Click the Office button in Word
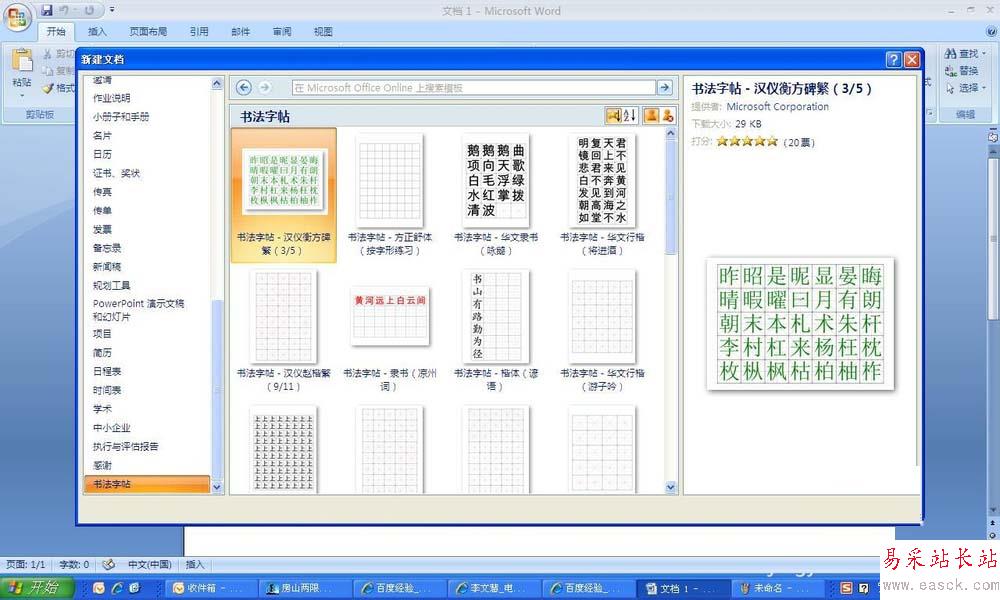This screenshot has height=600, width=1000. pyautogui.click(x=17, y=16)
